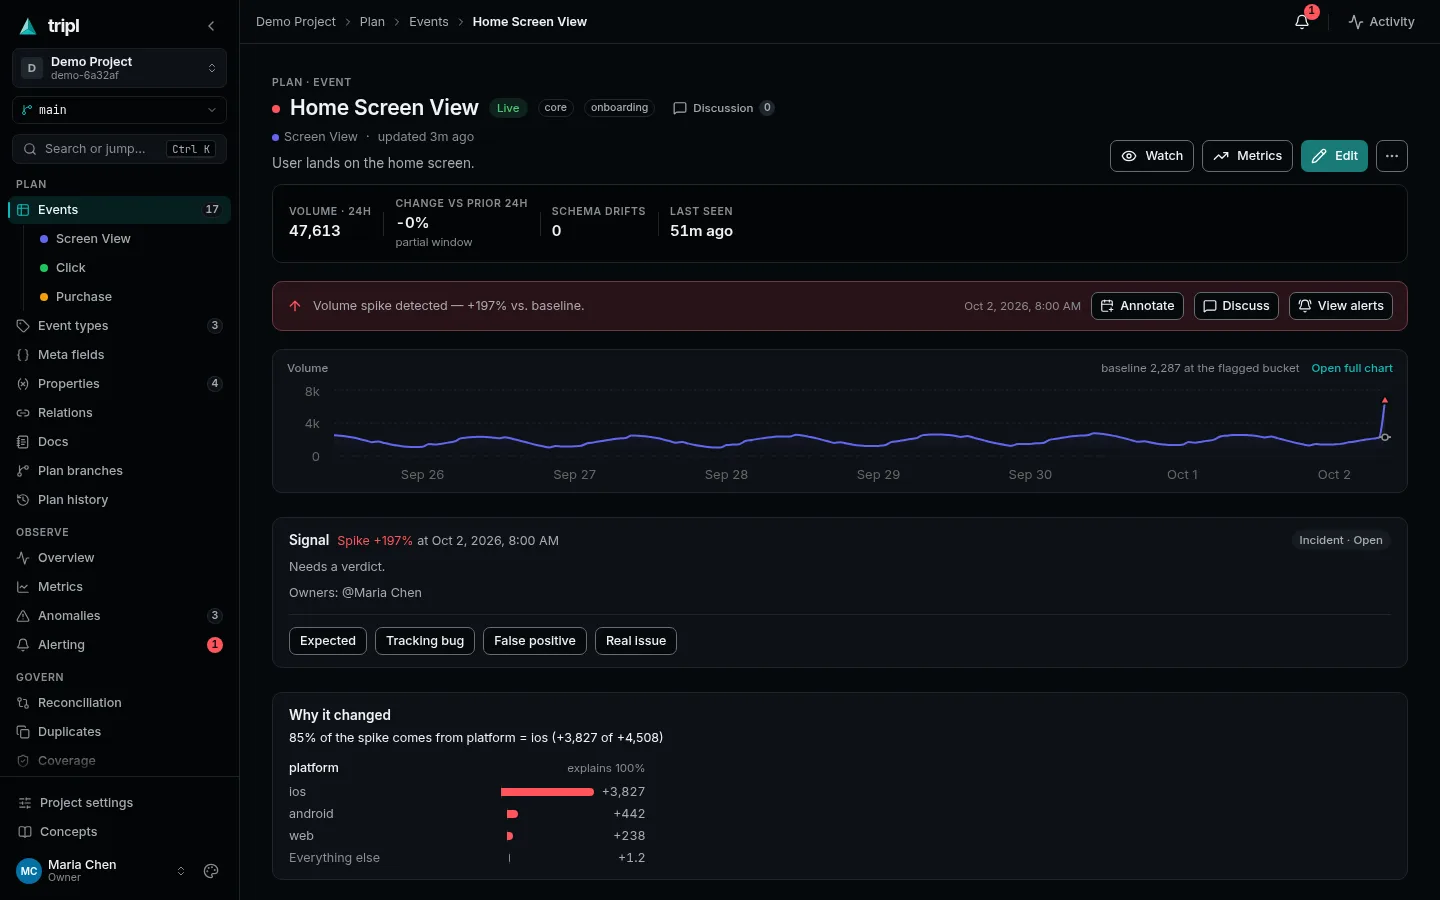Click the web contribution bar

click(510, 836)
